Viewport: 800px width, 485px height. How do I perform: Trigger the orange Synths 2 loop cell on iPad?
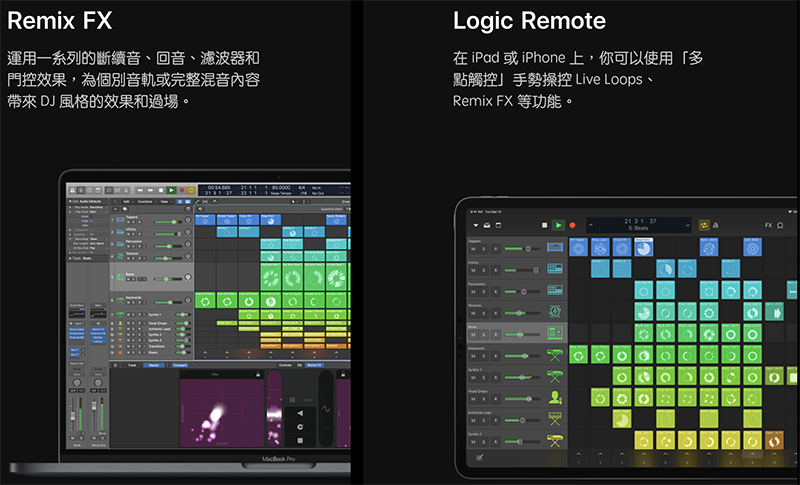pos(774,440)
